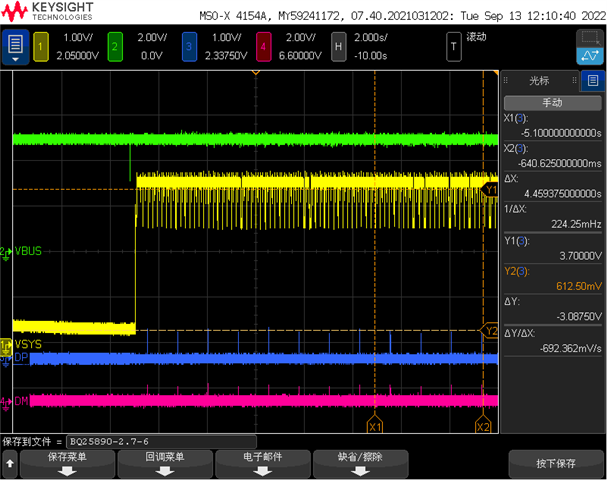The image size is (607, 480).
Task: Edit the save filename field BQ25890-2.7-6
Action: [x=162, y=442]
